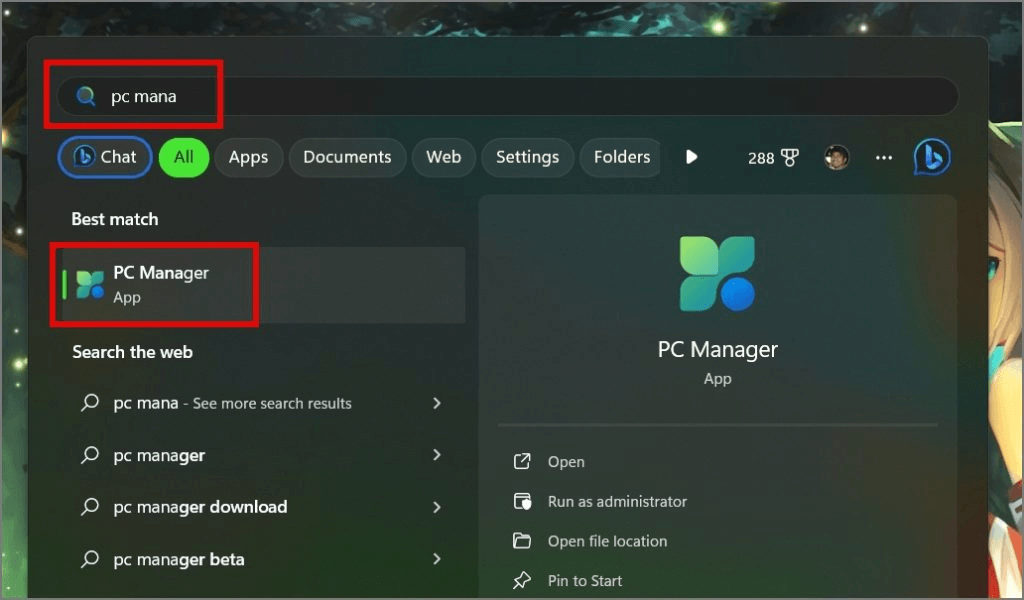Expand the 'pc manager beta' suggestion arrow
1024x600 pixels.
(x=437, y=559)
